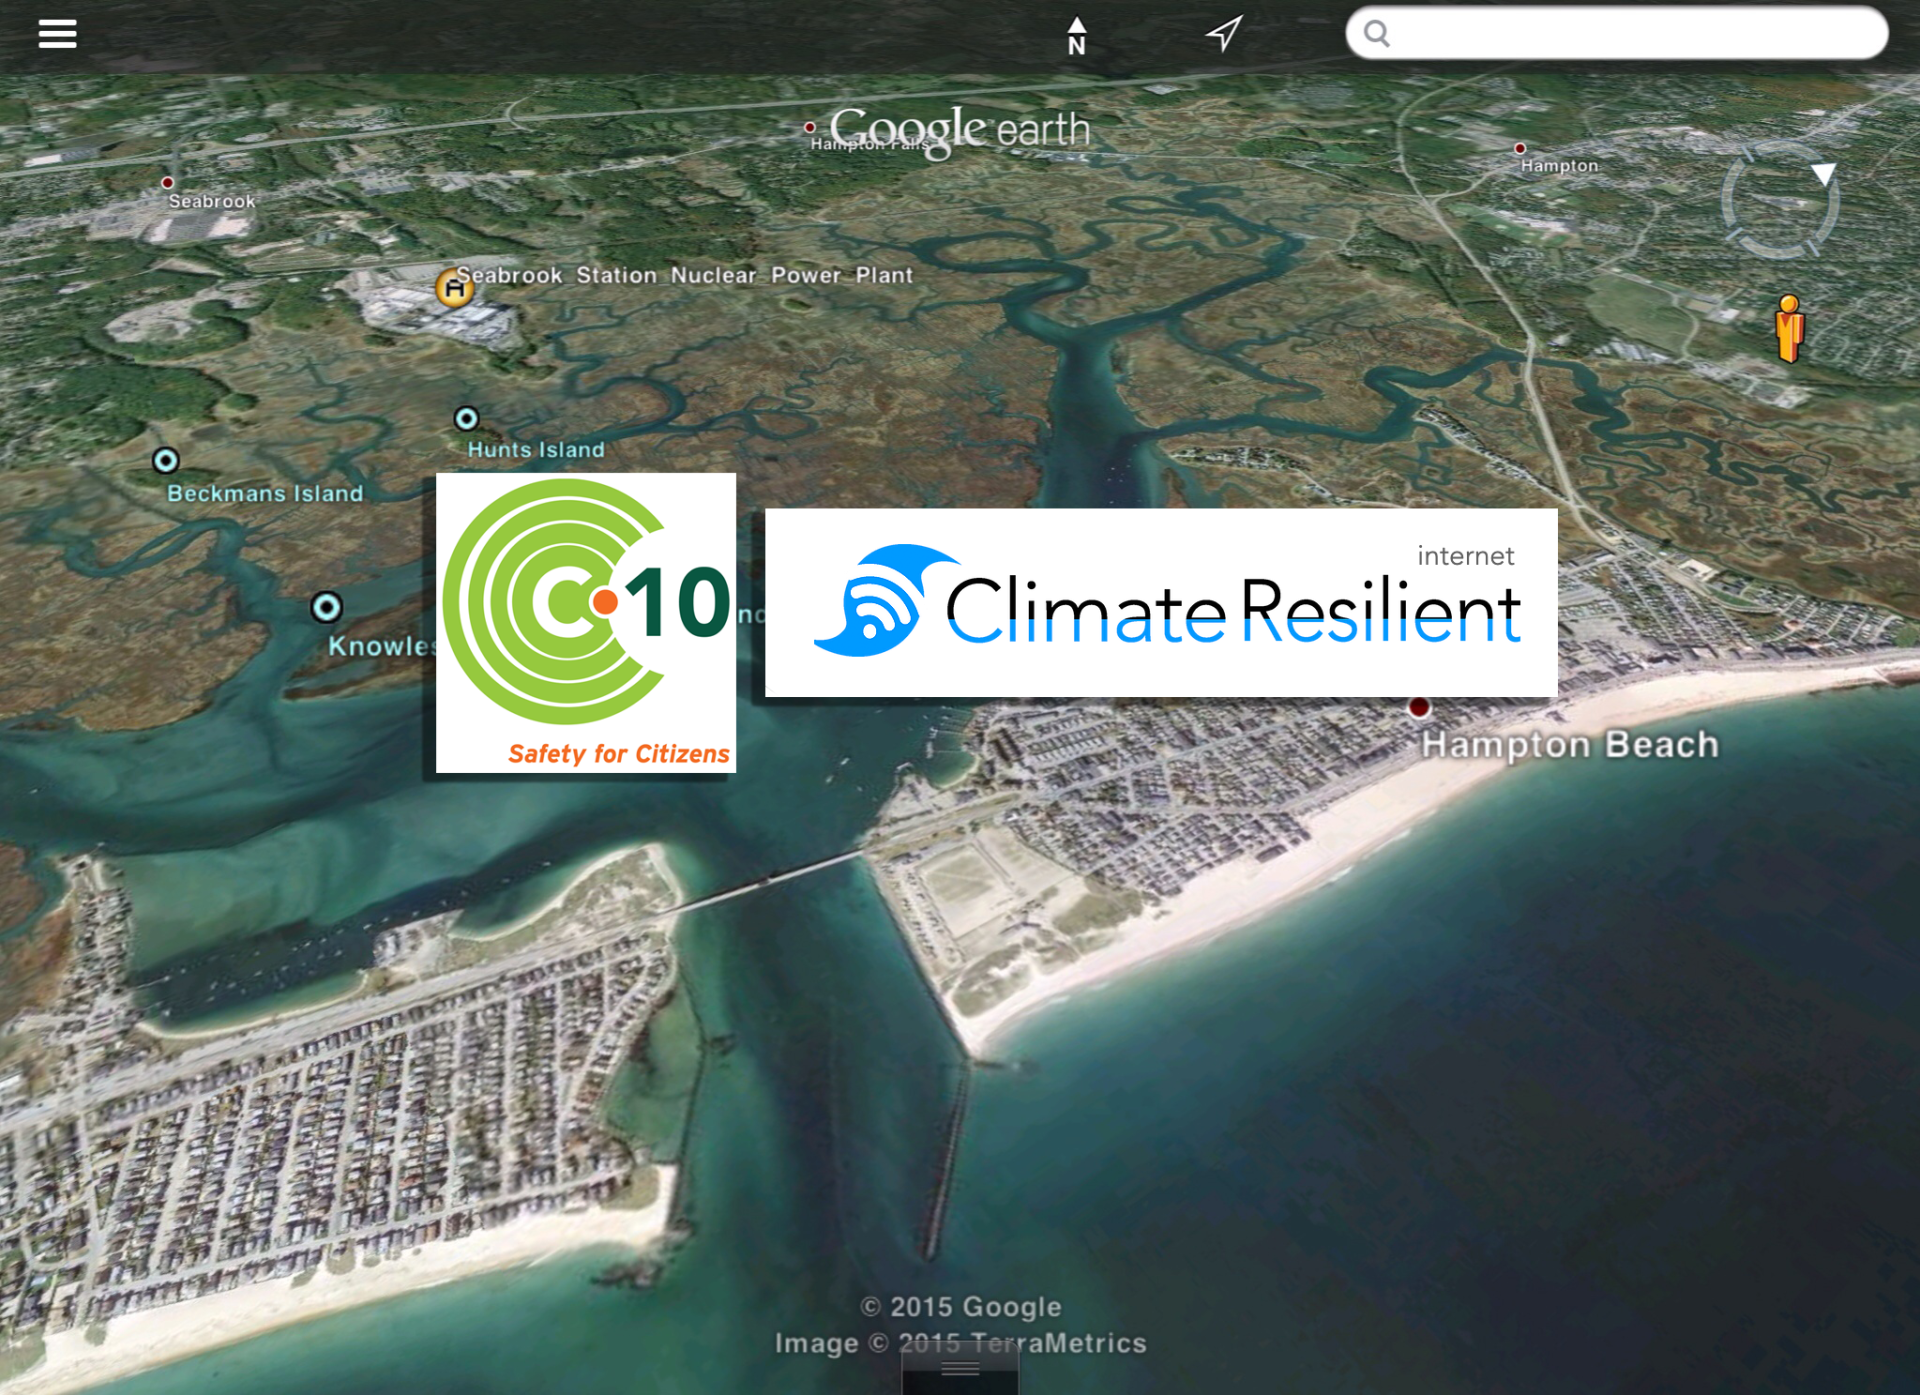Click the Hampton town label
This screenshot has width=1920, height=1395.
tap(1559, 166)
